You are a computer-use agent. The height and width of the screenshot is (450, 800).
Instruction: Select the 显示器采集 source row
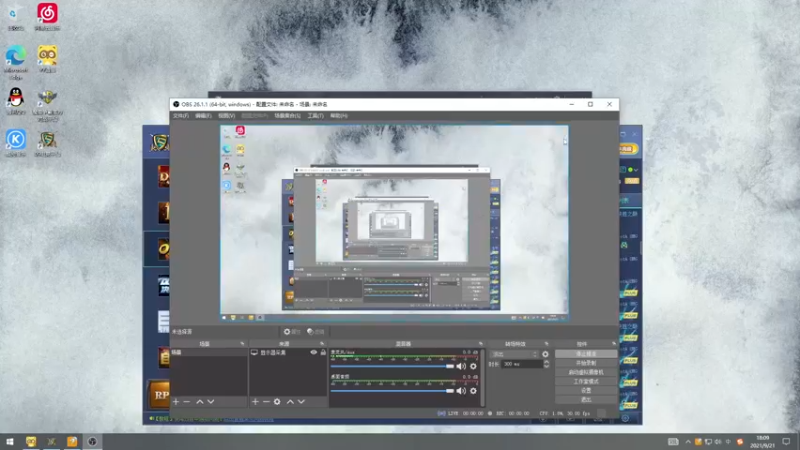point(288,353)
